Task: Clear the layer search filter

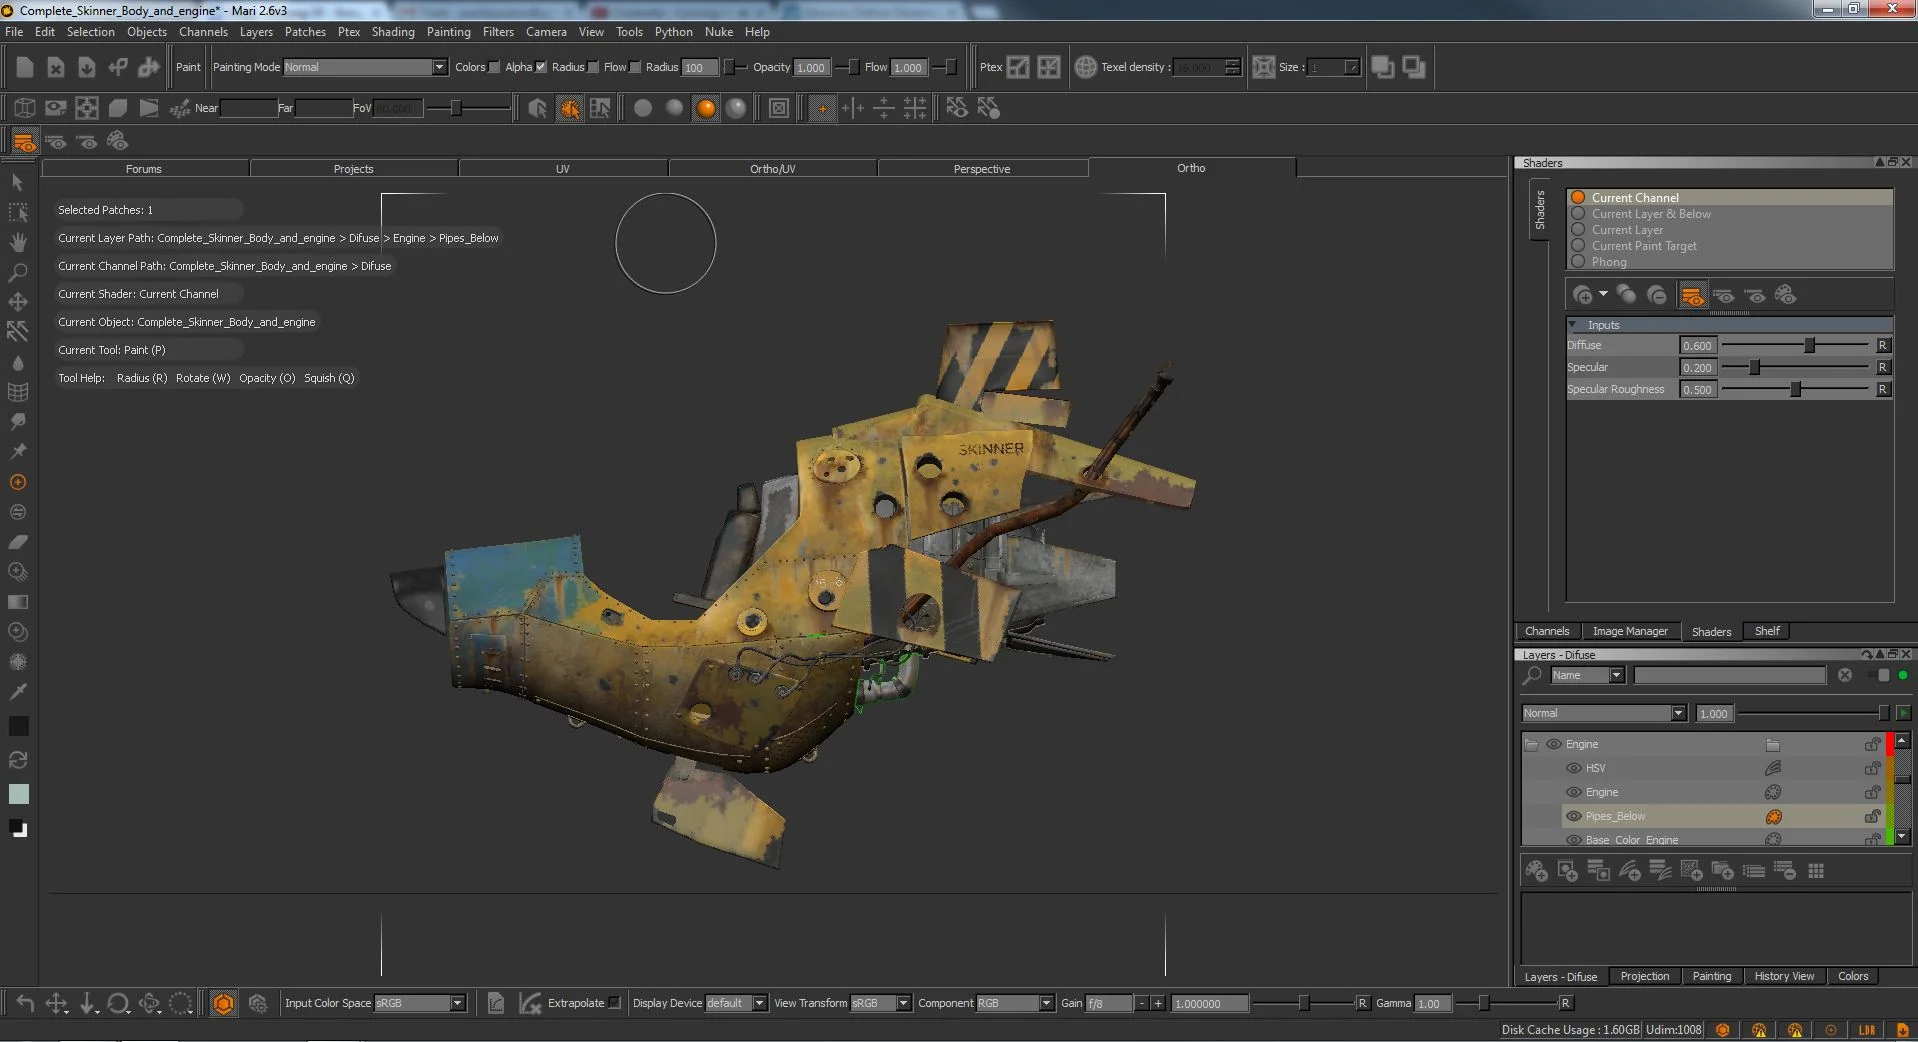Action: tap(1845, 675)
